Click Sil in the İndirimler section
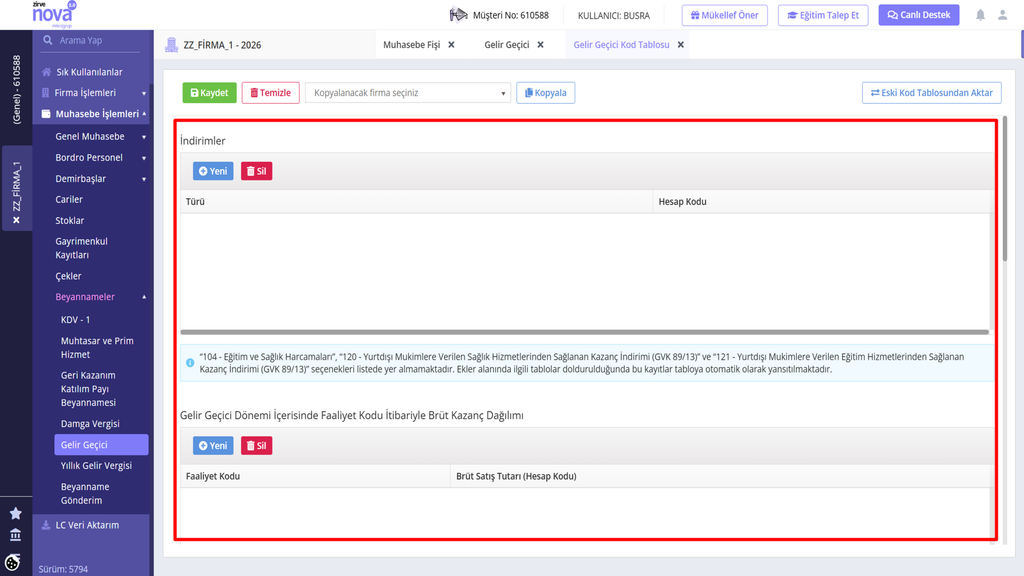The height and width of the screenshot is (576, 1024). click(256, 171)
